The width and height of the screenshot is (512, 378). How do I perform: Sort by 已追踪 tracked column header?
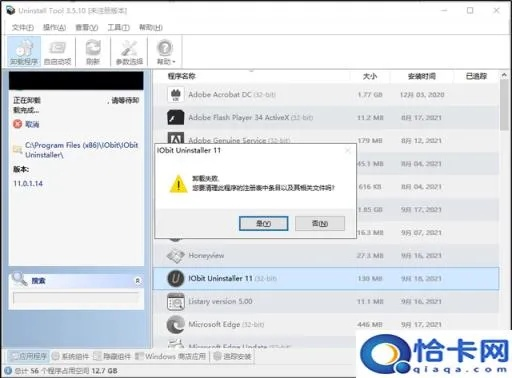click(476, 76)
